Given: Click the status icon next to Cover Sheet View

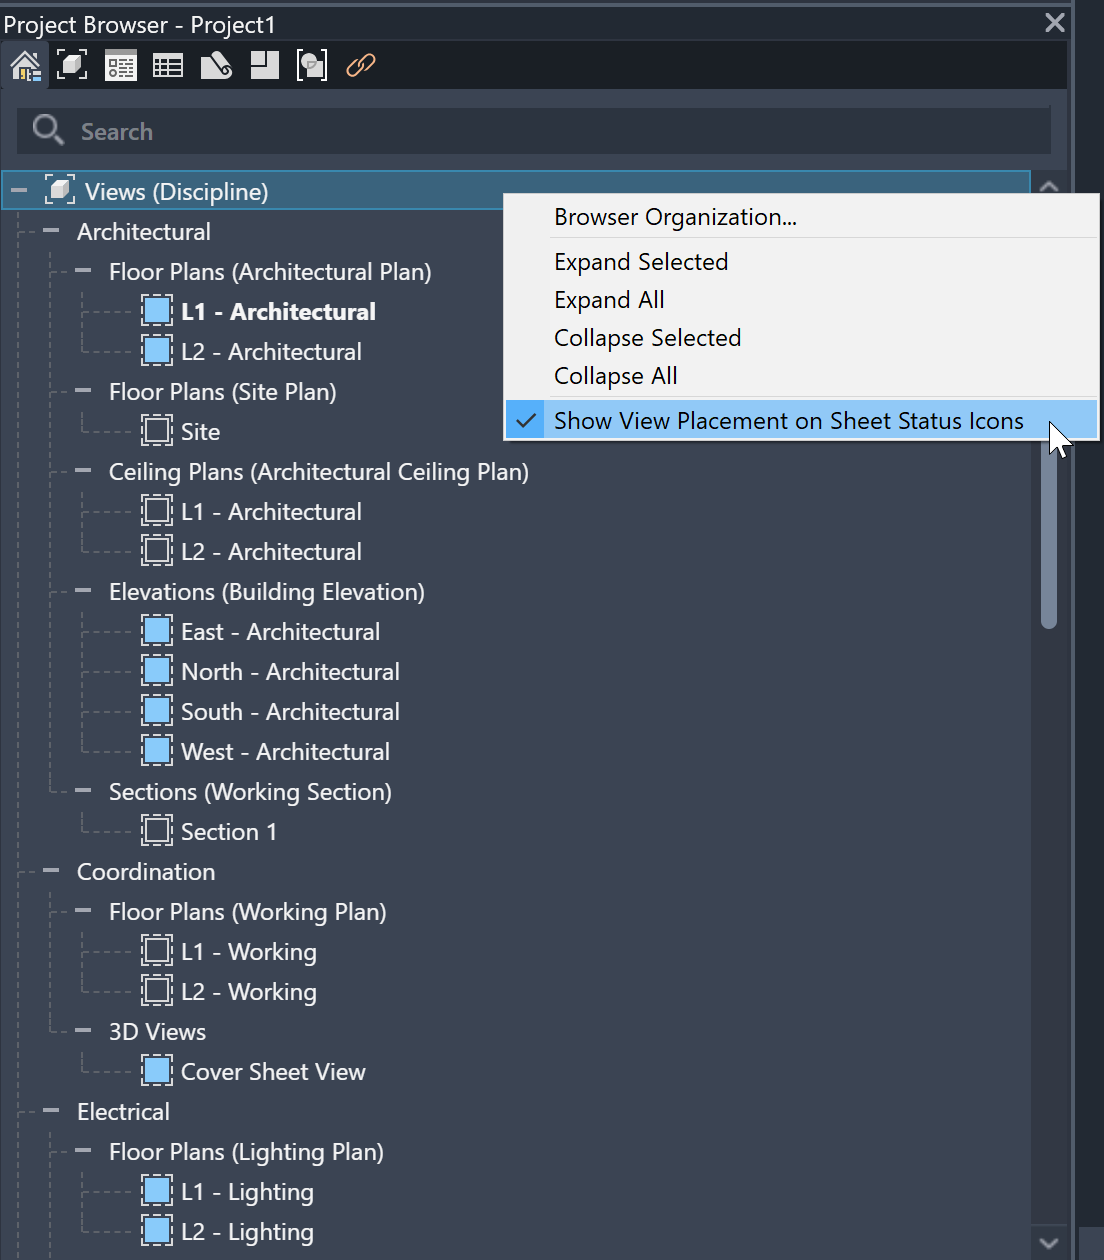Looking at the screenshot, I should point(156,1070).
